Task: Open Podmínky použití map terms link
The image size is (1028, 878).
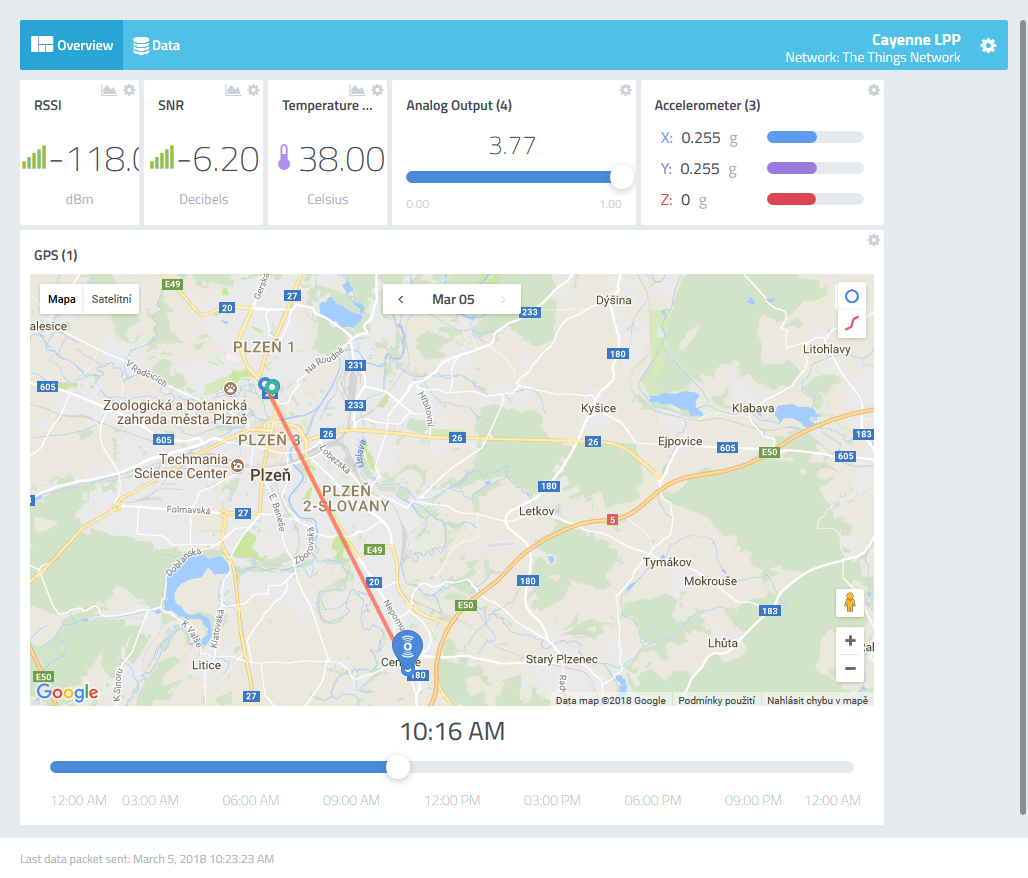Action: coord(717,700)
